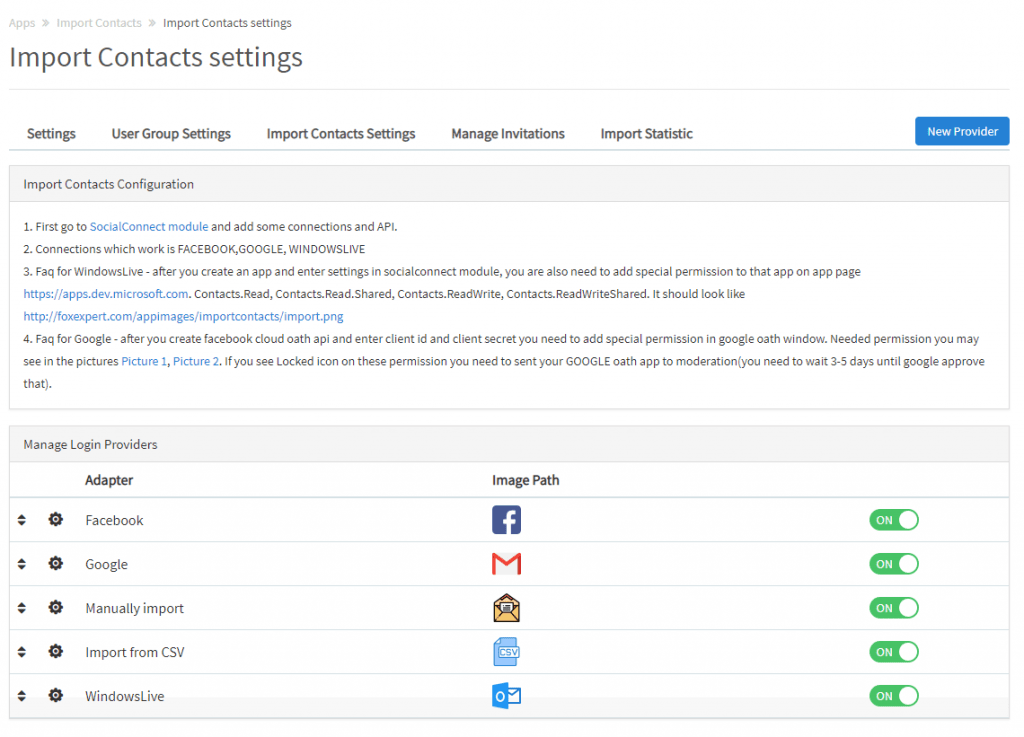Screen dimensions: 1024x737
Task: Select the Manually import envelope icon
Action: (x=506, y=607)
